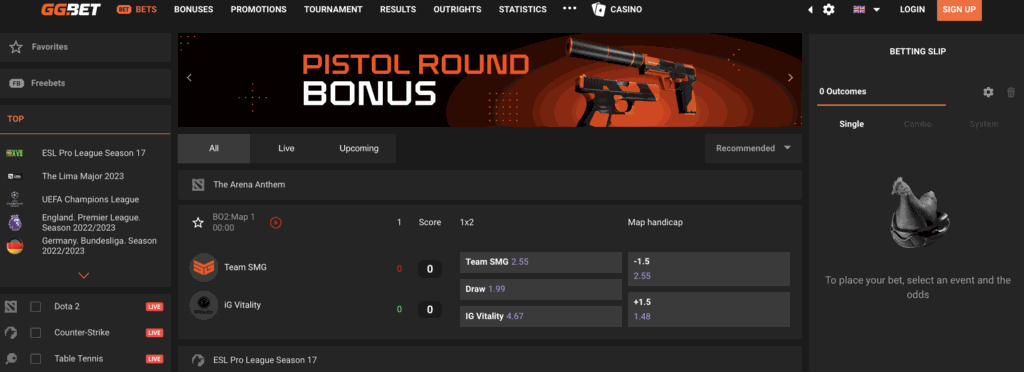The width and height of the screenshot is (1024, 372).
Task: Show next banner with right arrow
Action: coord(790,78)
